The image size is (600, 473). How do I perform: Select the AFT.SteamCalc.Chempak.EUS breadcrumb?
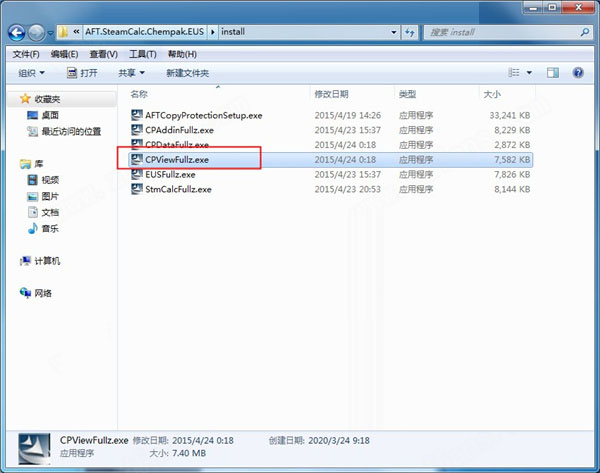145,32
